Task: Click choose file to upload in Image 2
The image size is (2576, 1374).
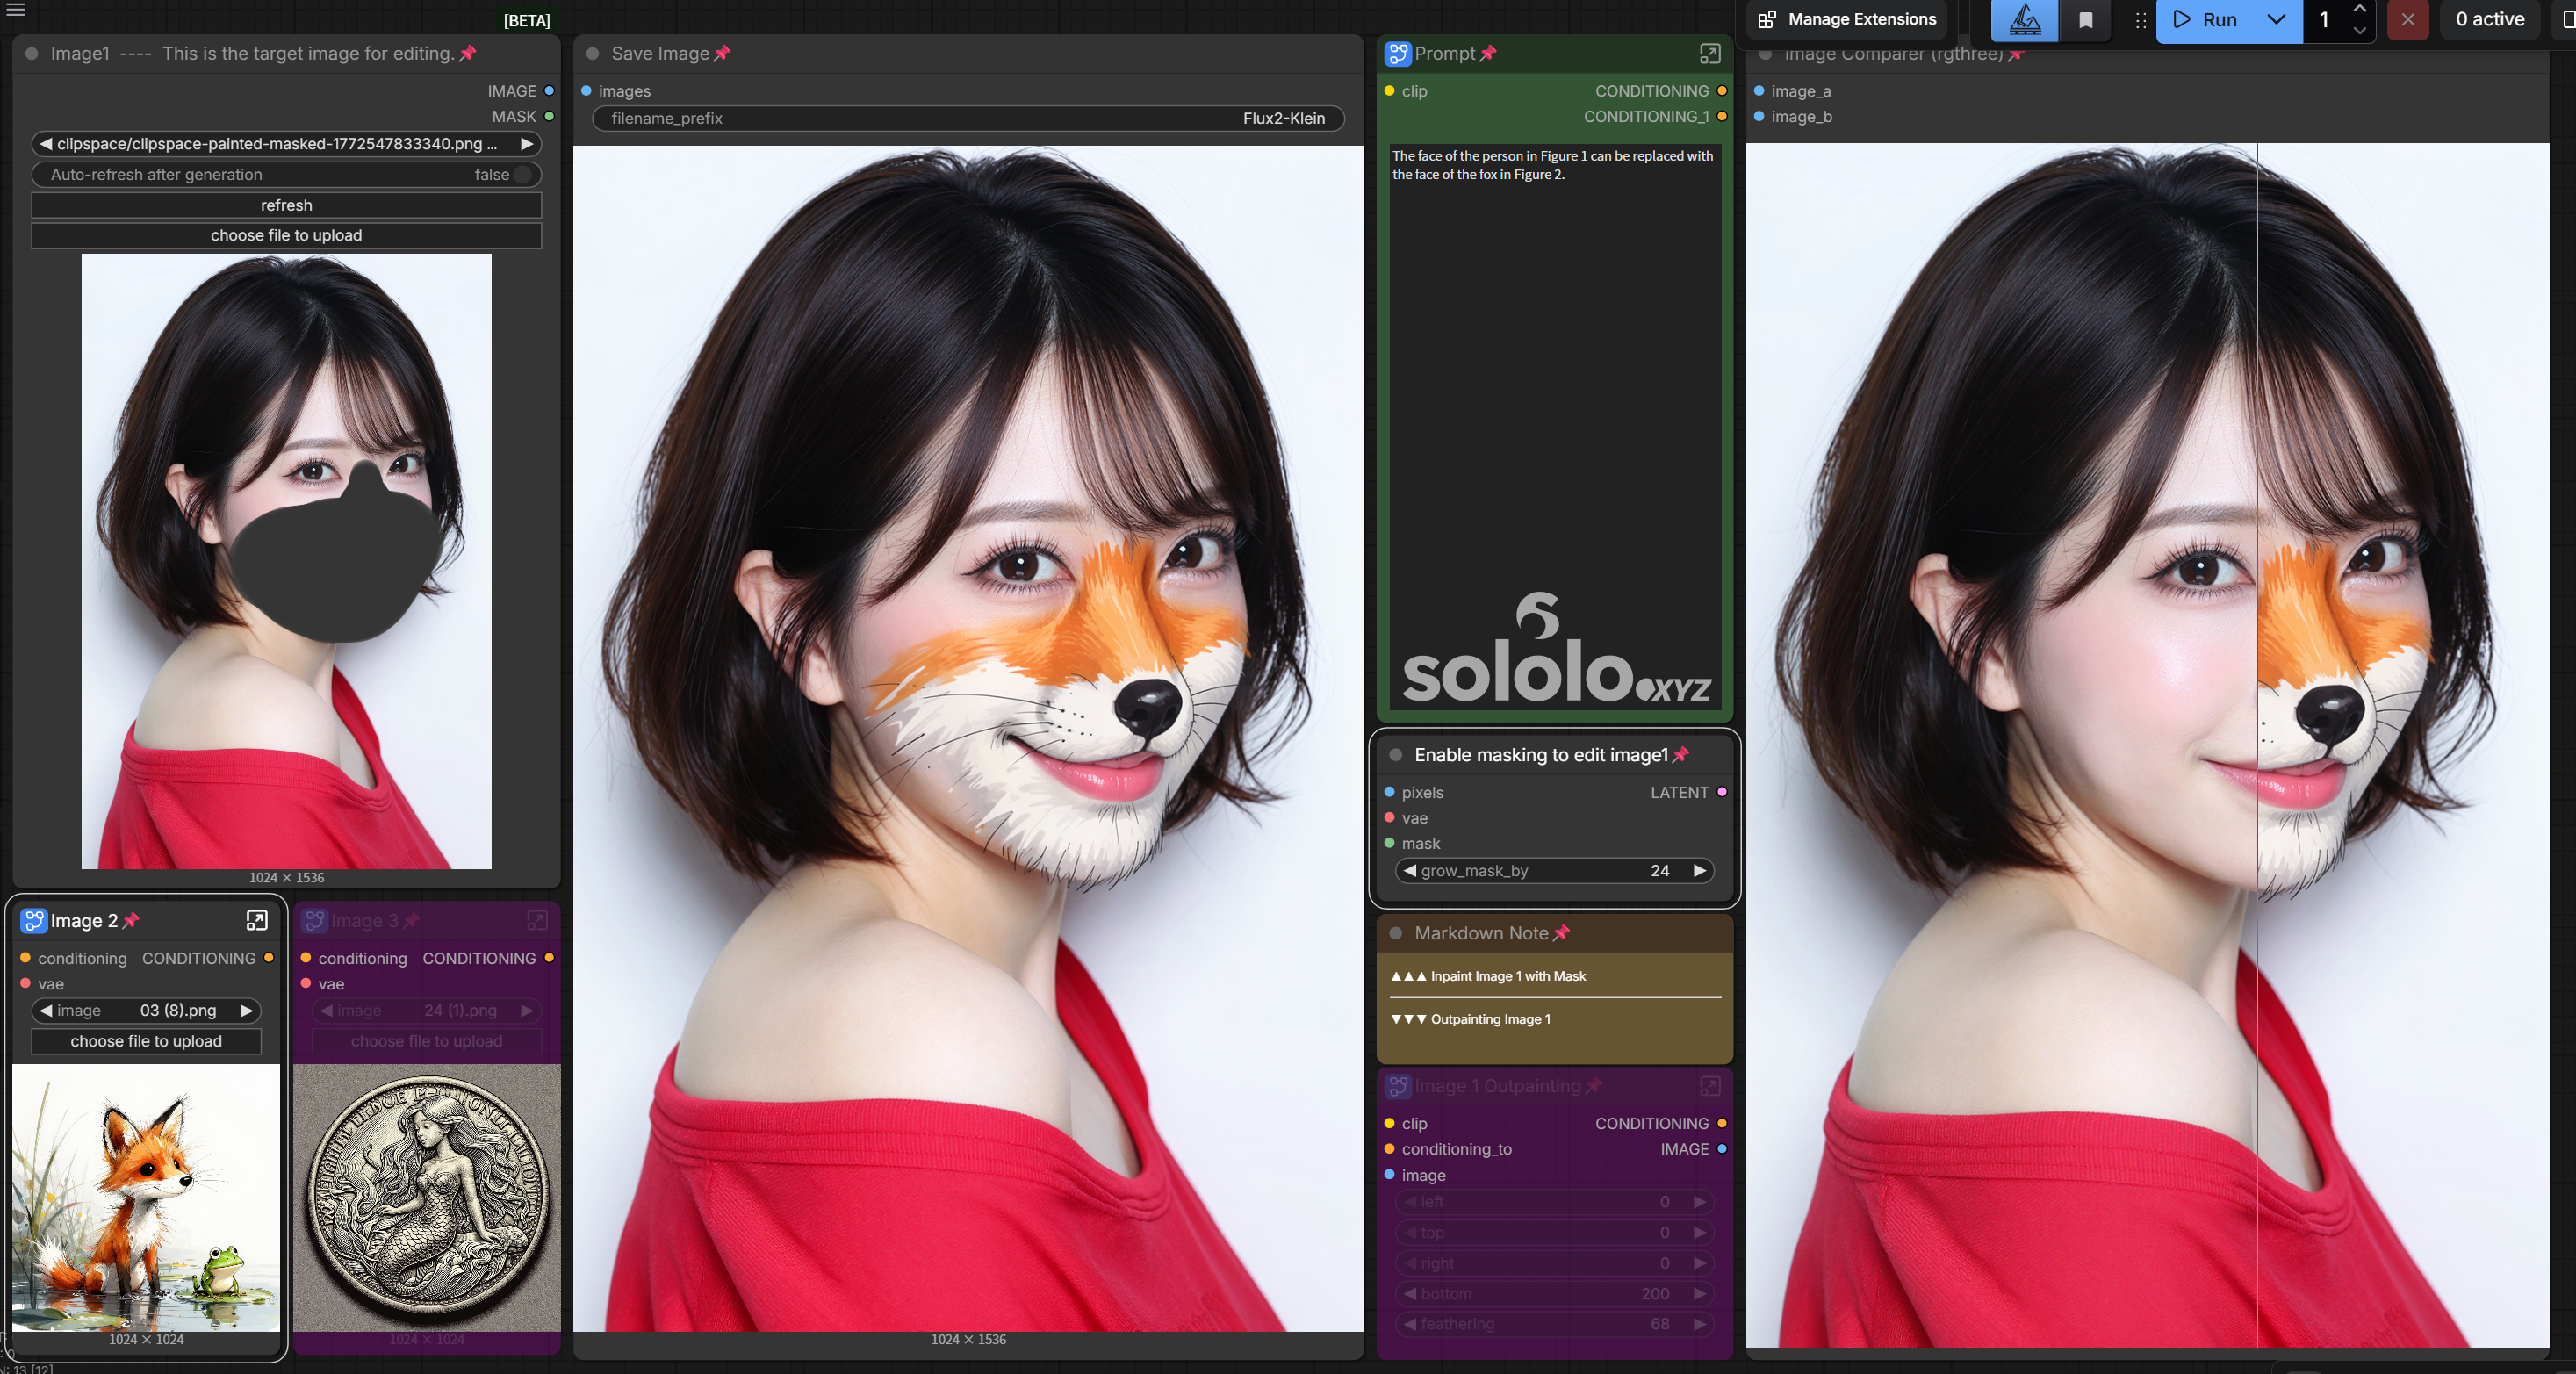Action: (x=146, y=1041)
